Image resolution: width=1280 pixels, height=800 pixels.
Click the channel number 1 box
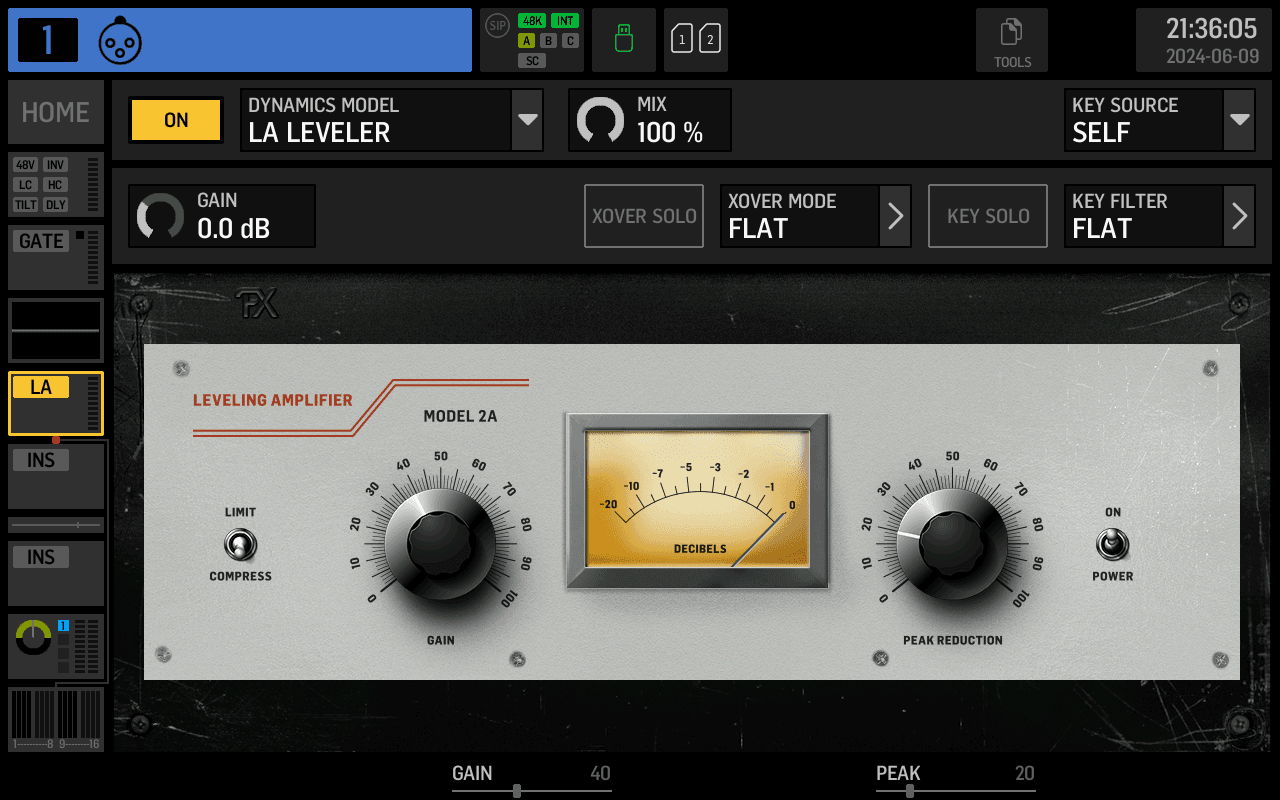tap(48, 40)
